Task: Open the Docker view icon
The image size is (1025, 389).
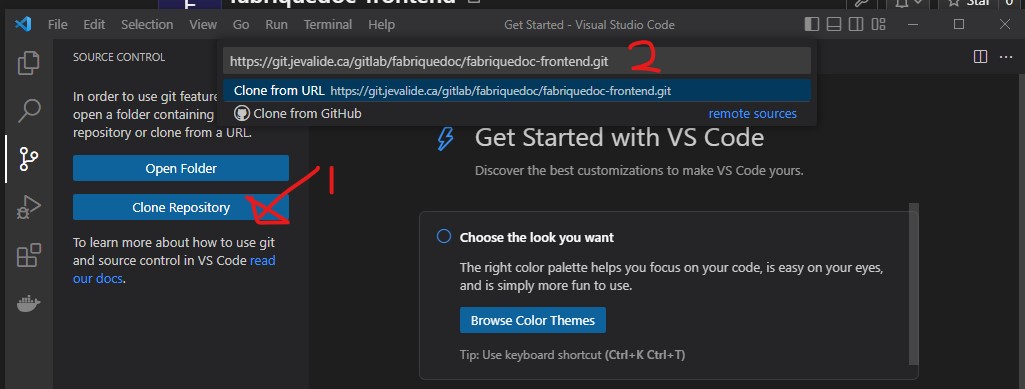Action: pos(28,303)
